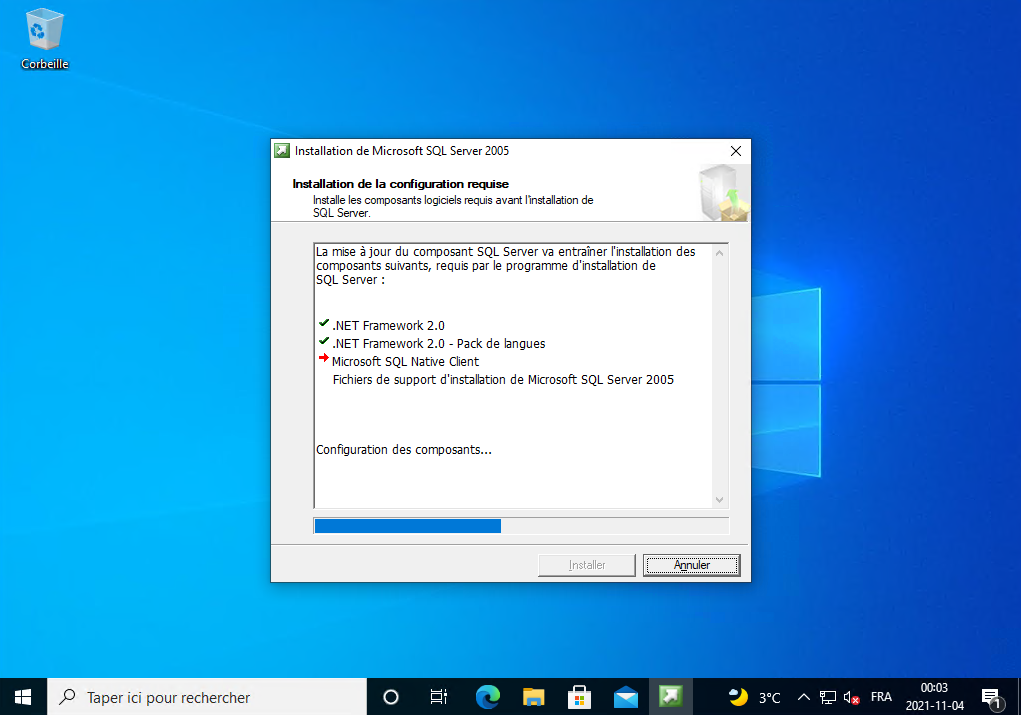Click the Annuler button
The height and width of the screenshot is (715, 1021).
691,565
